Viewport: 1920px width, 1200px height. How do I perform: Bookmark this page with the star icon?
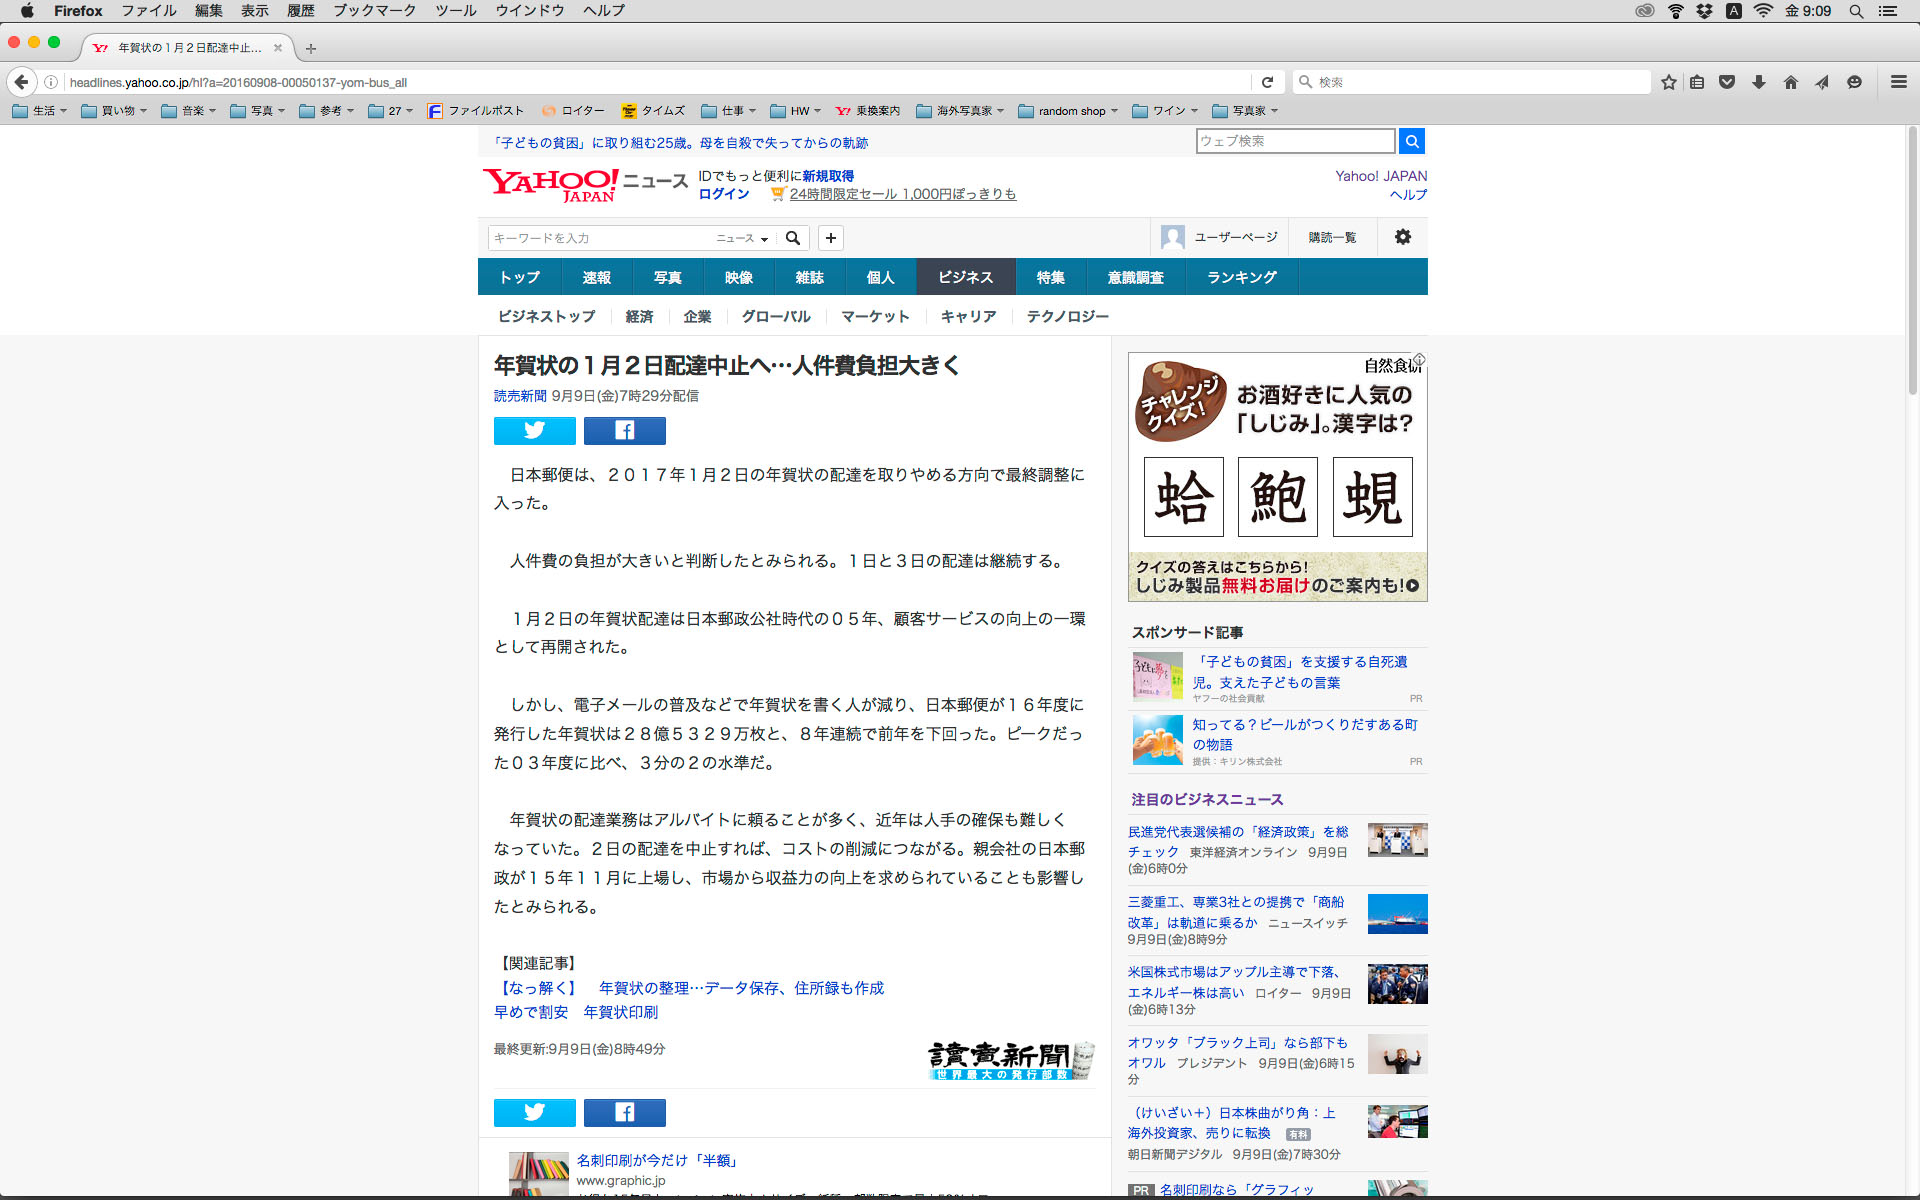pyautogui.click(x=1668, y=82)
